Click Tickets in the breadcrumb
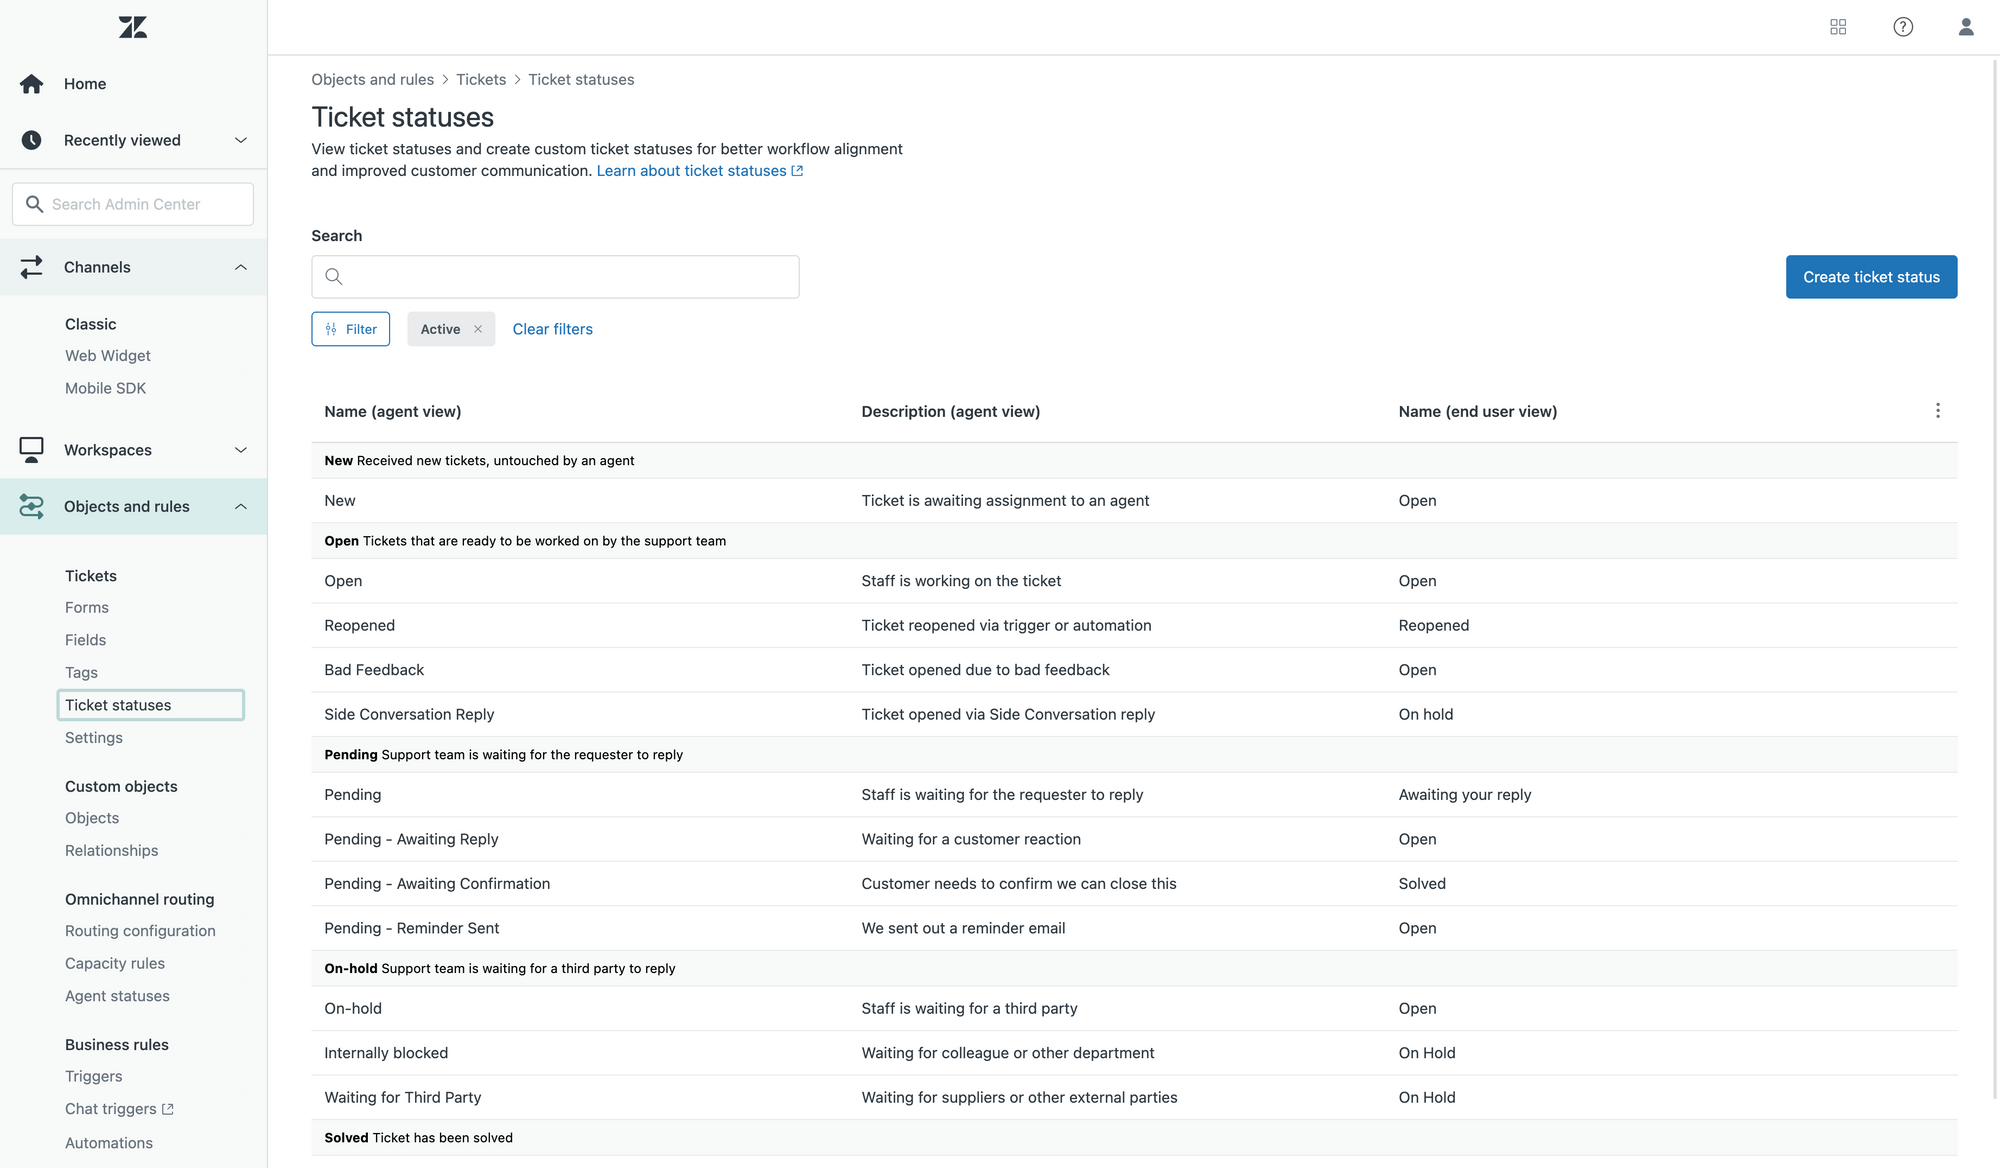Screen dimensions: 2000x1168 [x=481, y=80]
